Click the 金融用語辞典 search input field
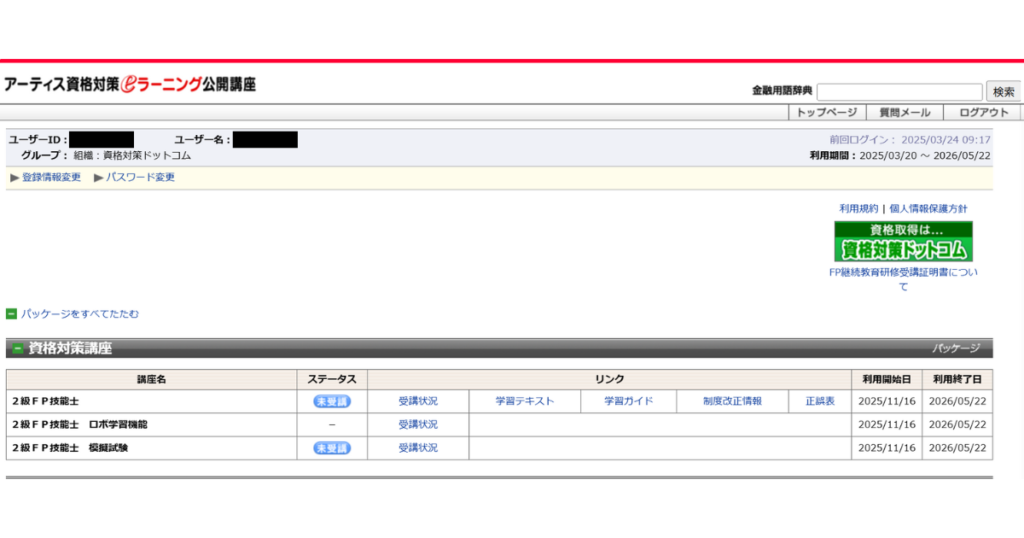Screen dimensions: 1024x538 pyautogui.click(x=899, y=91)
